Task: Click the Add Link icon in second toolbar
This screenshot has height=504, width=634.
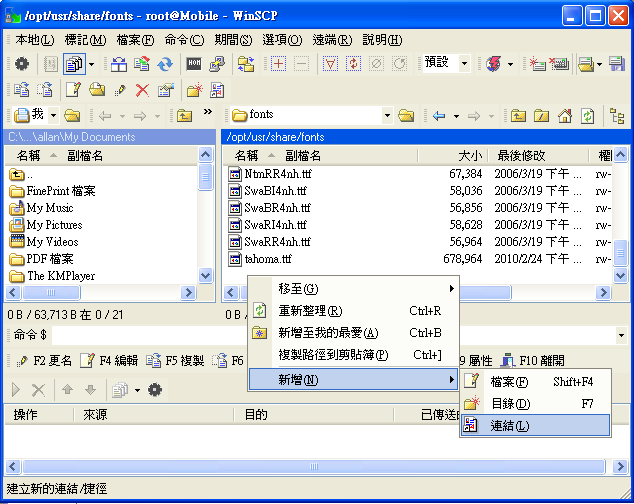Action: pyautogui.click(x=217, y=90)
